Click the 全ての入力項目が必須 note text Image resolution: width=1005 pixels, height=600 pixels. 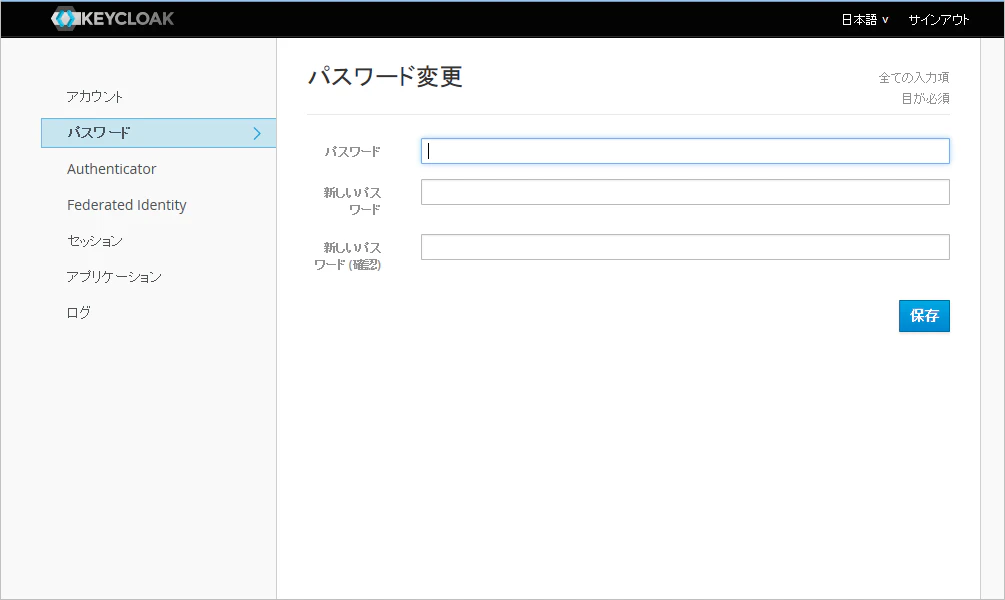(914, 88)
